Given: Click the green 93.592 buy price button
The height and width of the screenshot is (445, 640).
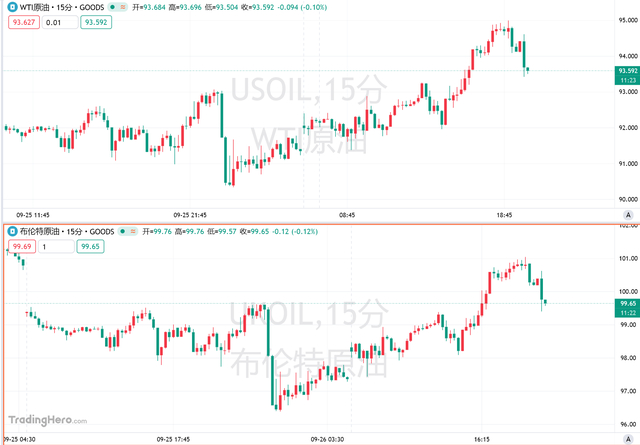Looking at the screenshot, I should pyautogui.click(x=96, y=22).
